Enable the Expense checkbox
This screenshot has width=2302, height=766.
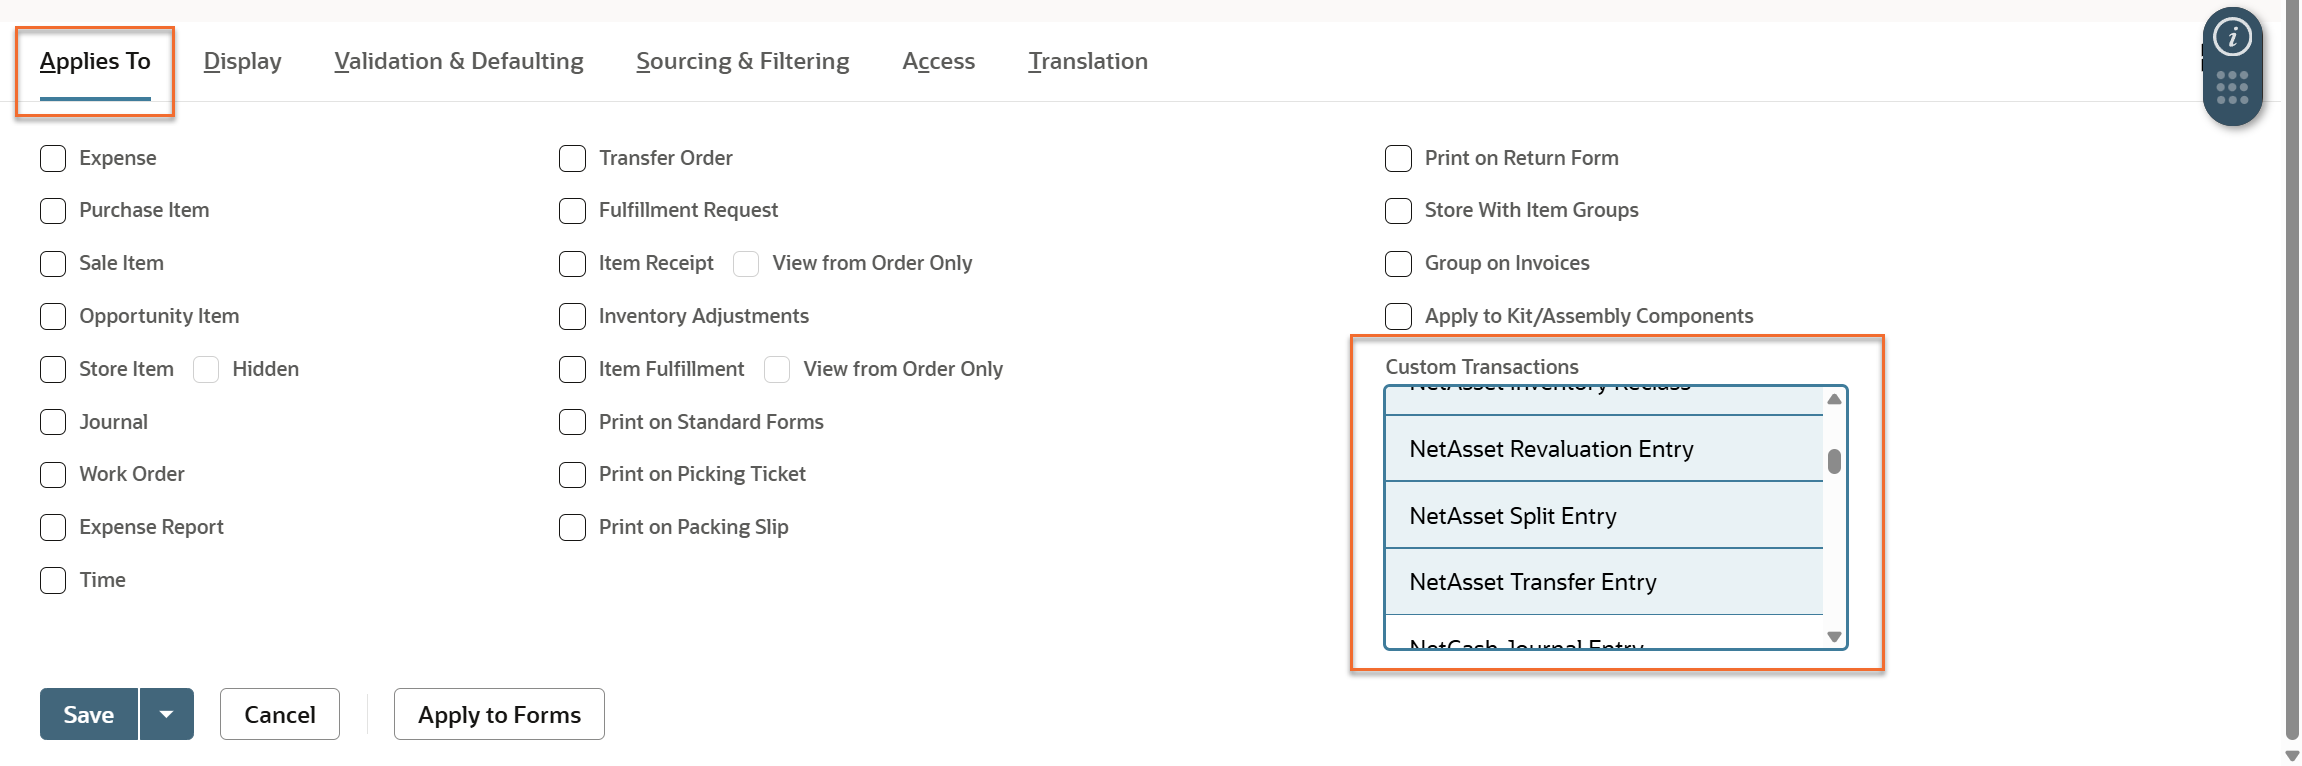tap(53, 158)
